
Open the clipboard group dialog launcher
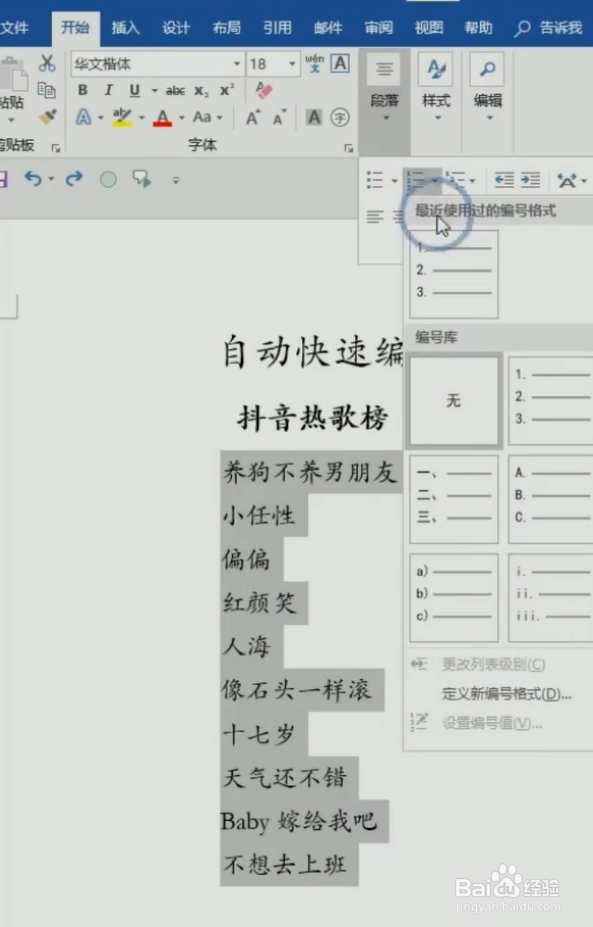56,148
